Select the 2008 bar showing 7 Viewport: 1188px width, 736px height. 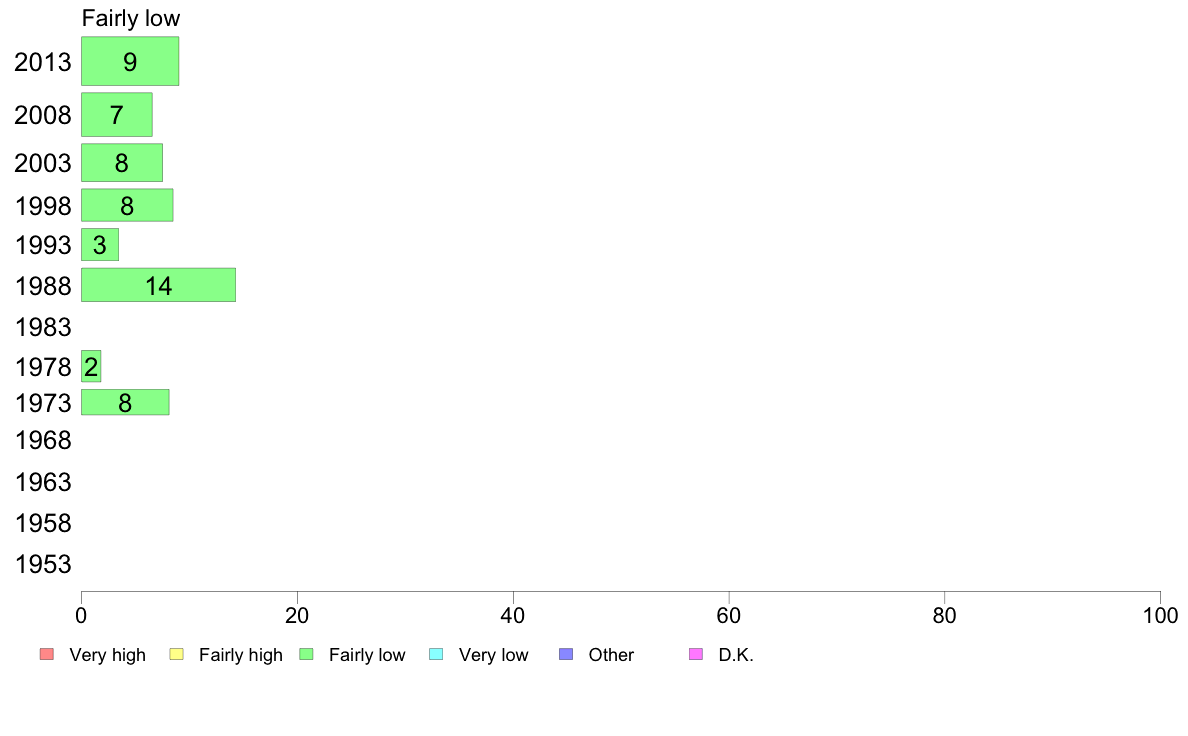point(117,114)
